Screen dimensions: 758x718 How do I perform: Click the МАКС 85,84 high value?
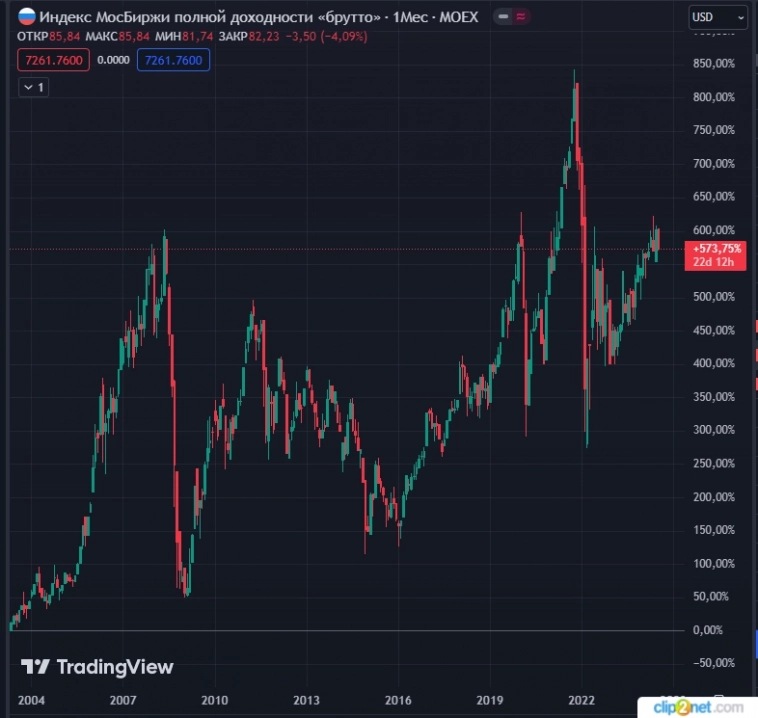click(x=117, y=36)
